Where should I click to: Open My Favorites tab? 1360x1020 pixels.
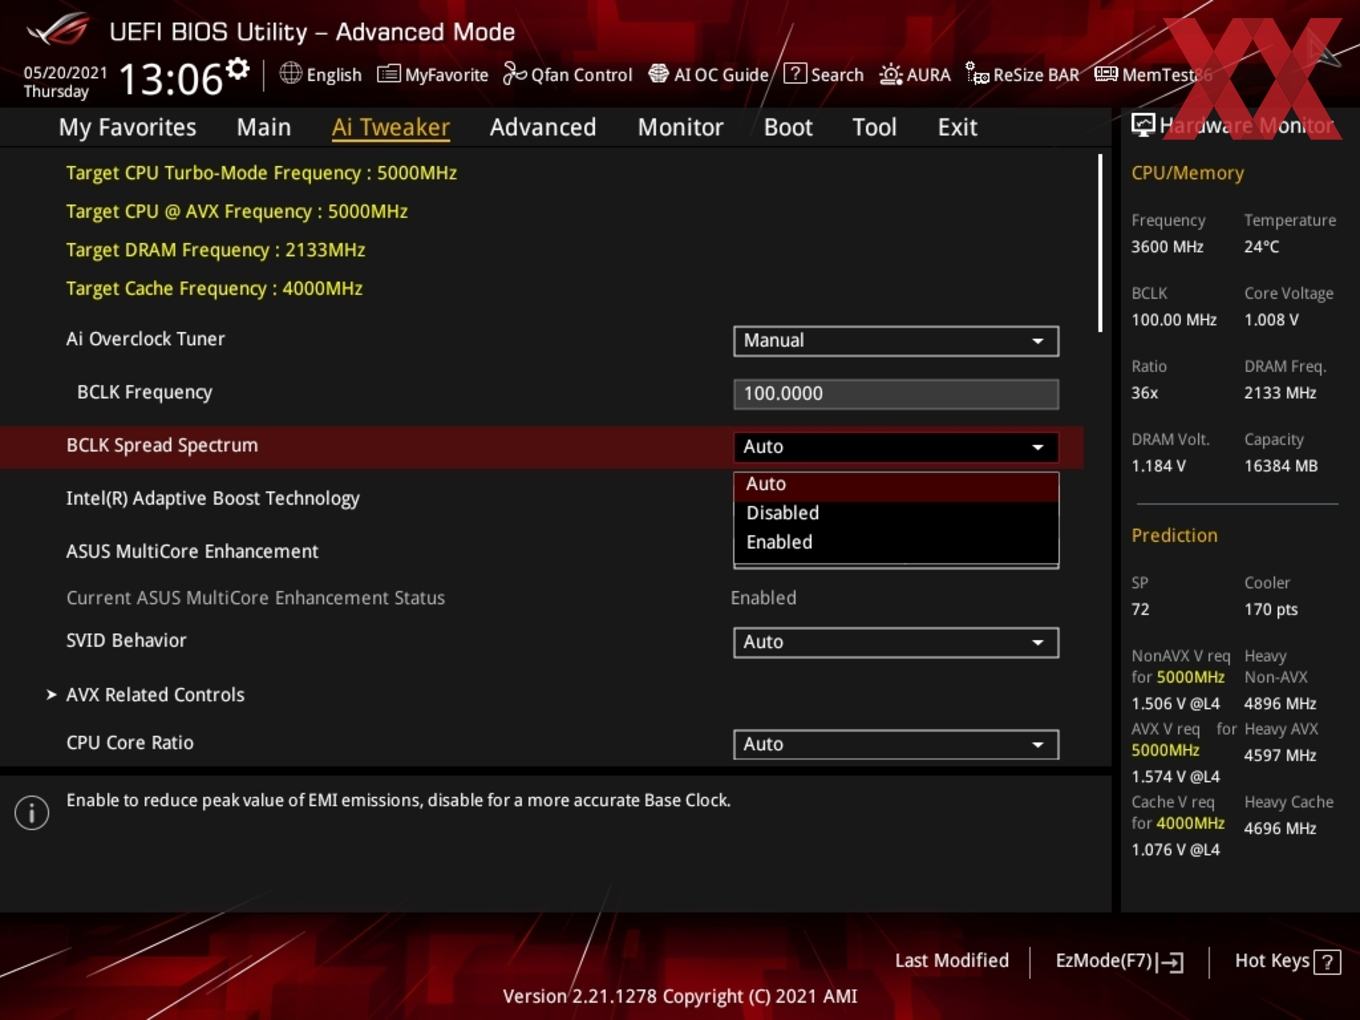(x=127, y=127)
